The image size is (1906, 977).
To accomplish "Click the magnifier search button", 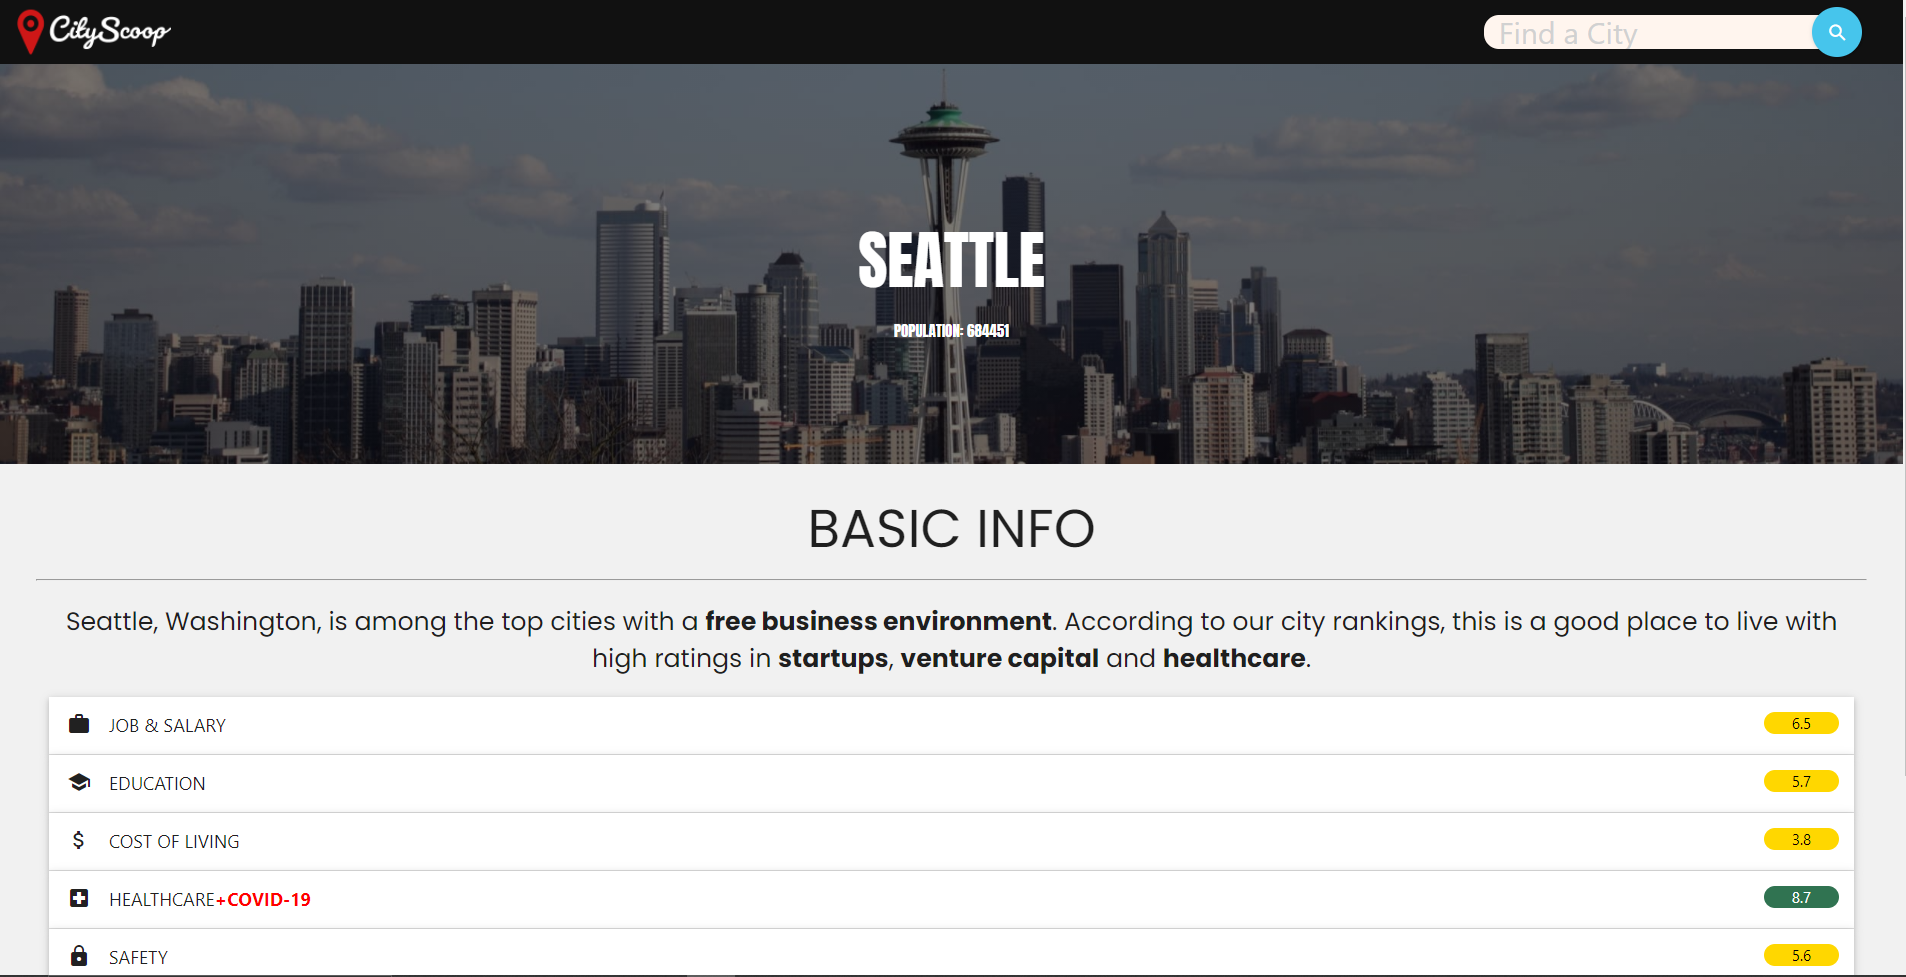I will (x=1836, y=32).
